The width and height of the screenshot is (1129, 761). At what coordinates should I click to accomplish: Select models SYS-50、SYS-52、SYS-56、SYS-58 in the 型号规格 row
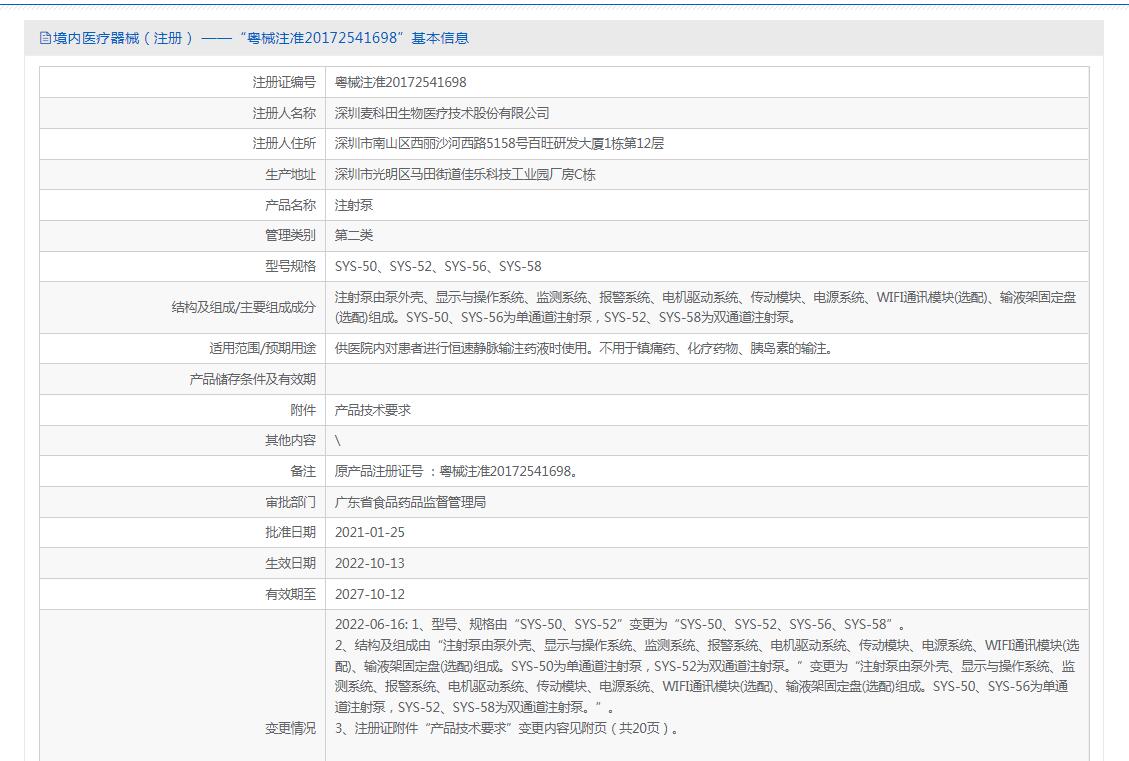pos(438,266)
